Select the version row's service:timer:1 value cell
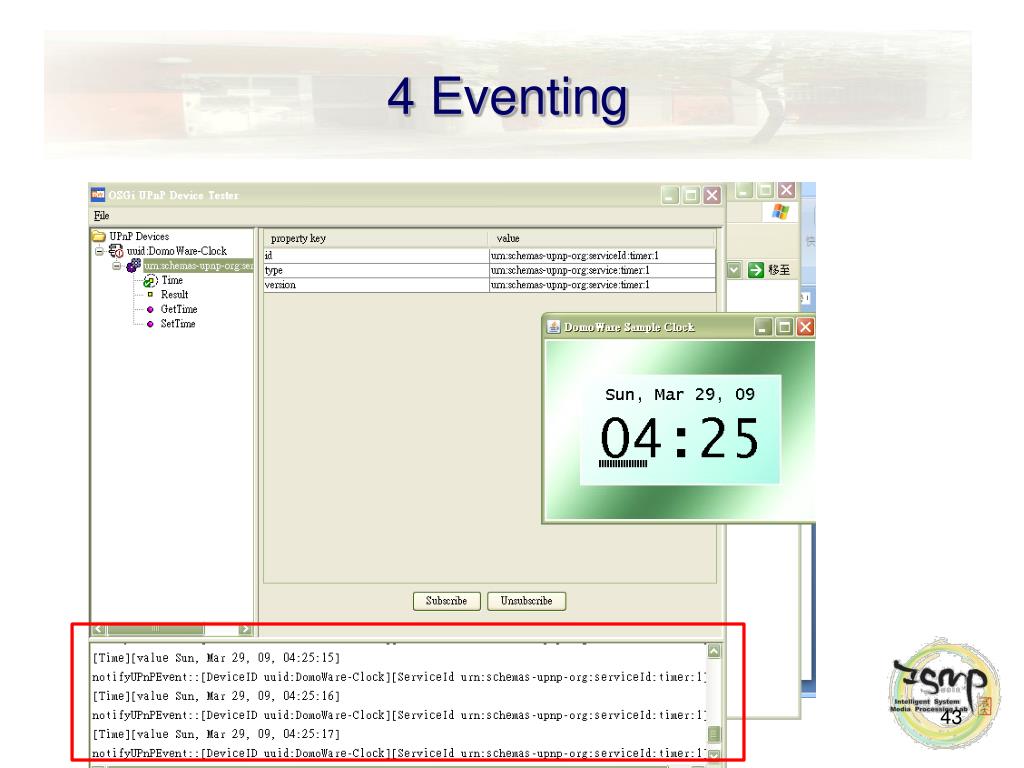 click(x=602, y=285)
